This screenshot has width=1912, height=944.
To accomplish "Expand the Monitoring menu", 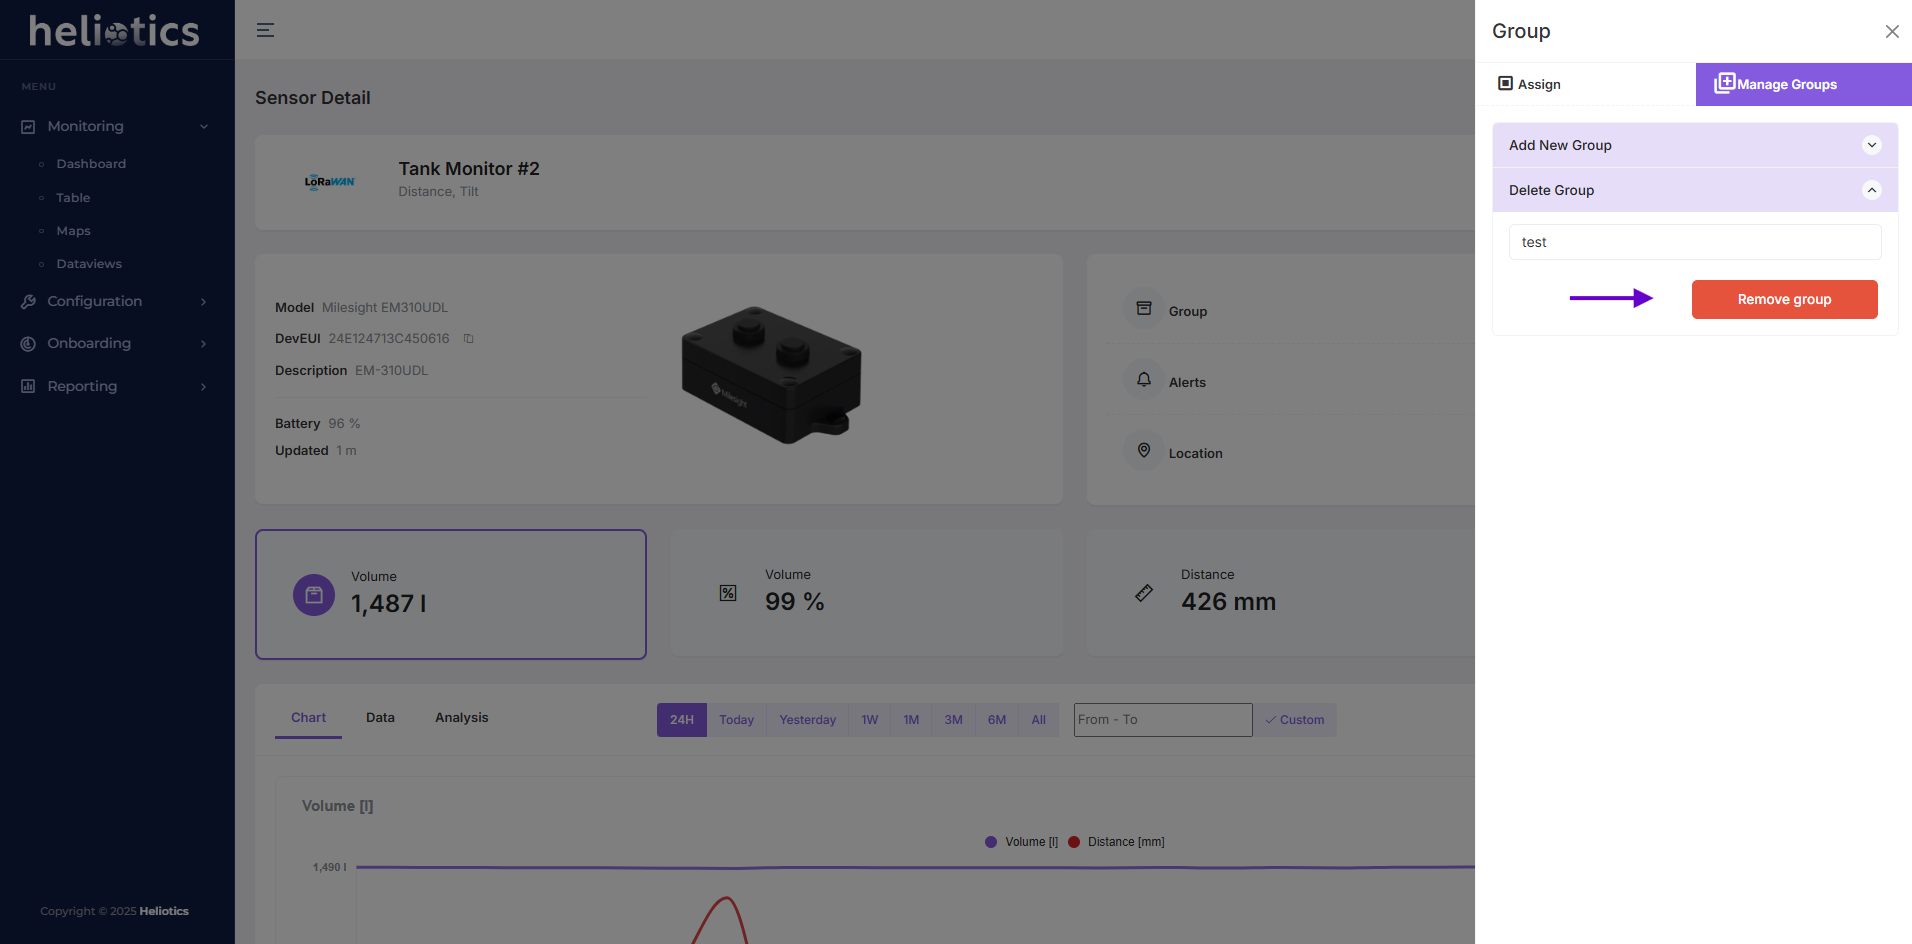I will click(116, 126).
